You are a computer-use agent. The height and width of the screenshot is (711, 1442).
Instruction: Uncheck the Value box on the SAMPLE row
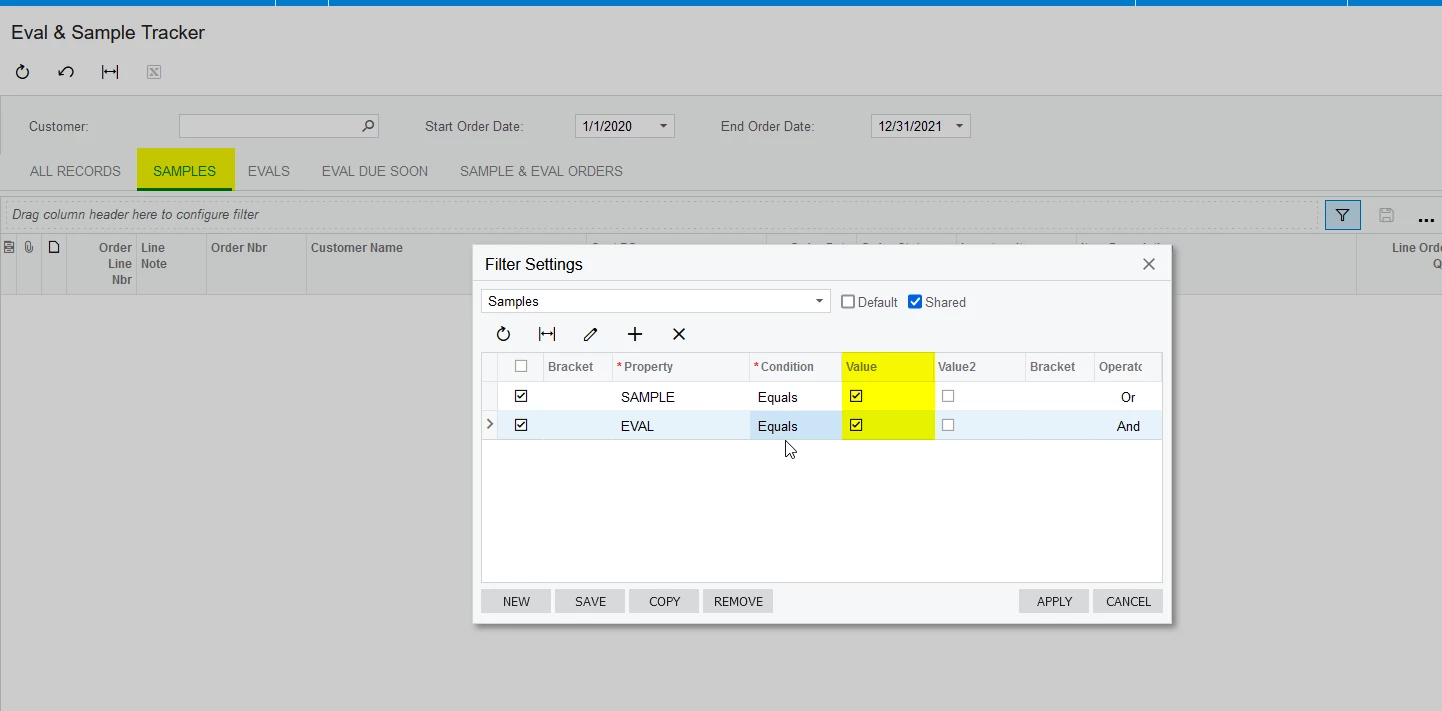[x=856, y=395]
